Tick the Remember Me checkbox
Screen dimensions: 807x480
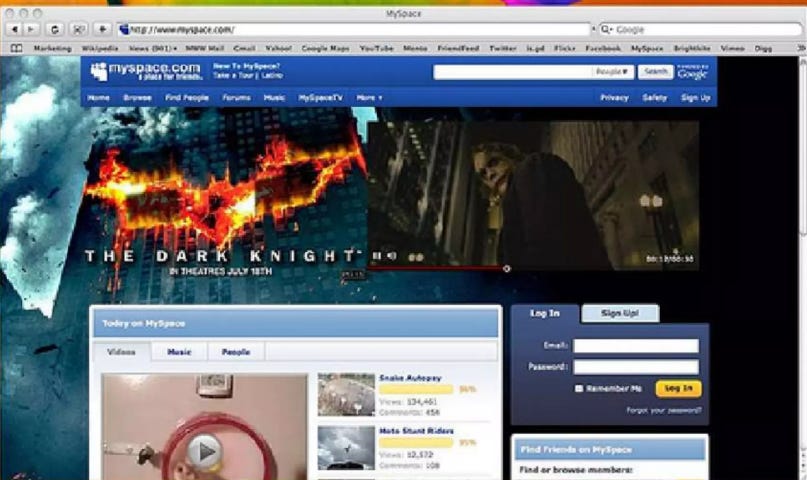[x=579, y=388]
